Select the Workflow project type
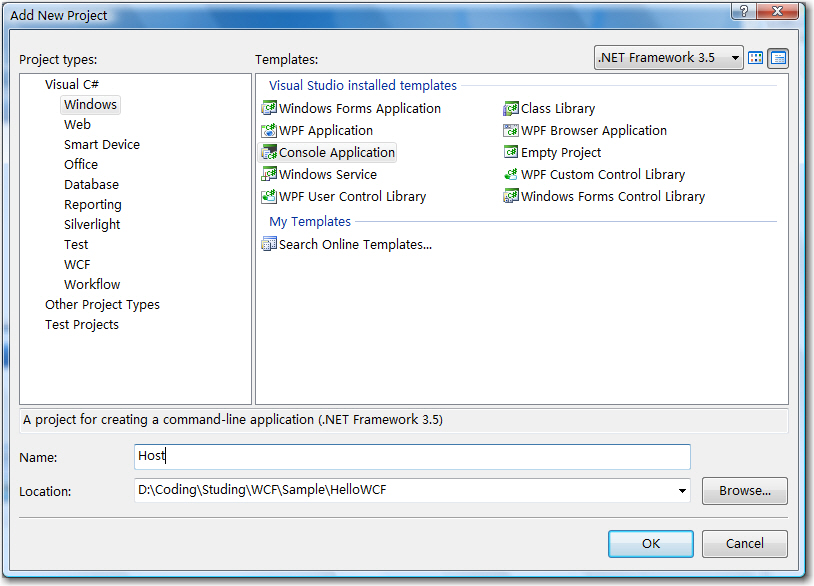Image resolution: width=814 pixels, height=586 pixels. (92, 284)
